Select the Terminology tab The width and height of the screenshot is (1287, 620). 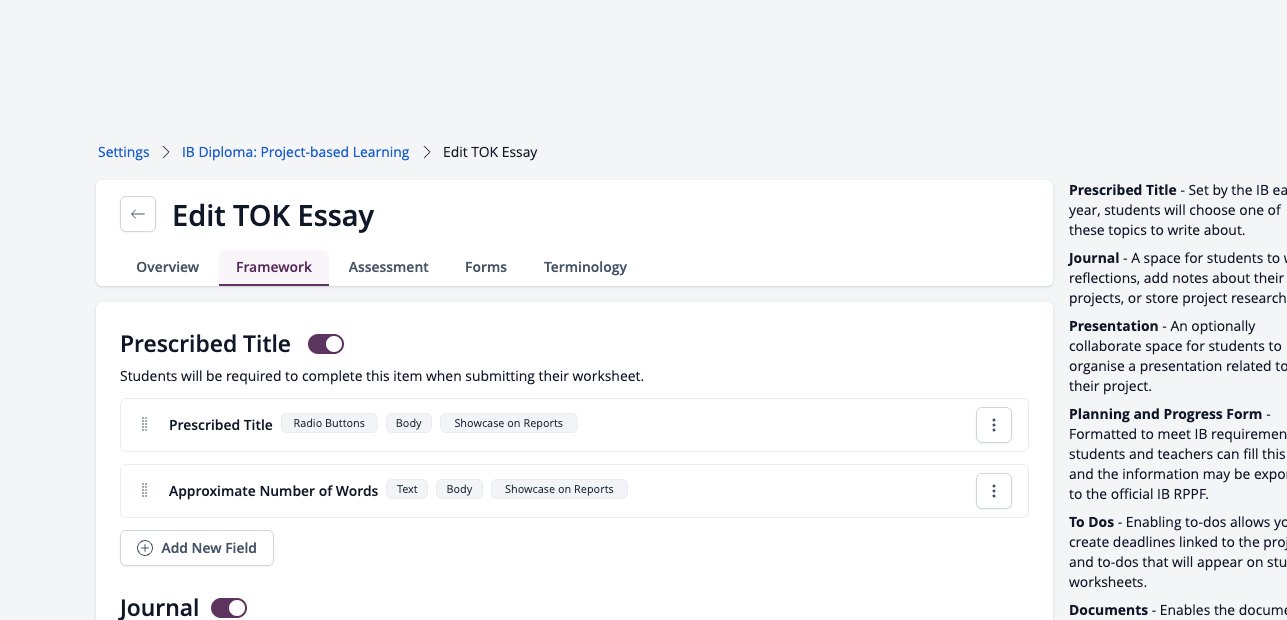tap(585, 267)
